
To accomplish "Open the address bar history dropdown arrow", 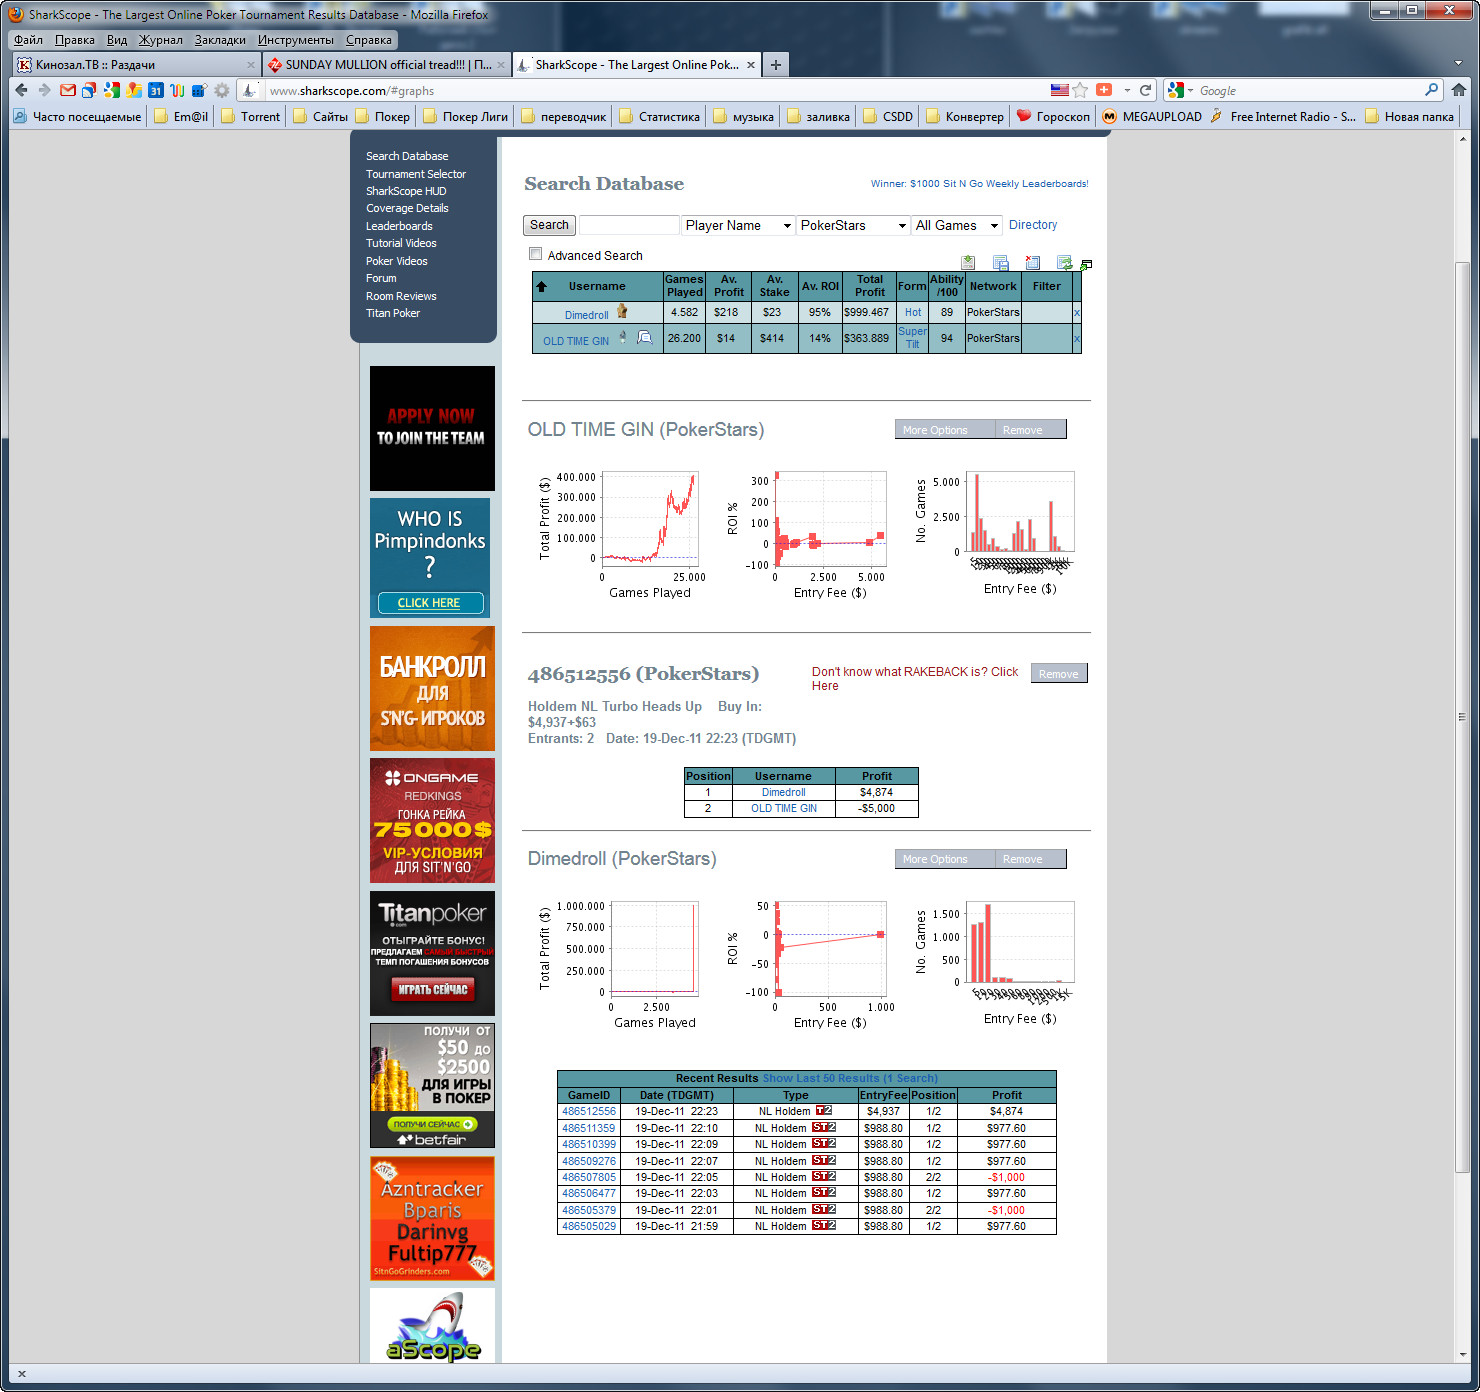I will pyautogui.click(x=1127, y=90).
